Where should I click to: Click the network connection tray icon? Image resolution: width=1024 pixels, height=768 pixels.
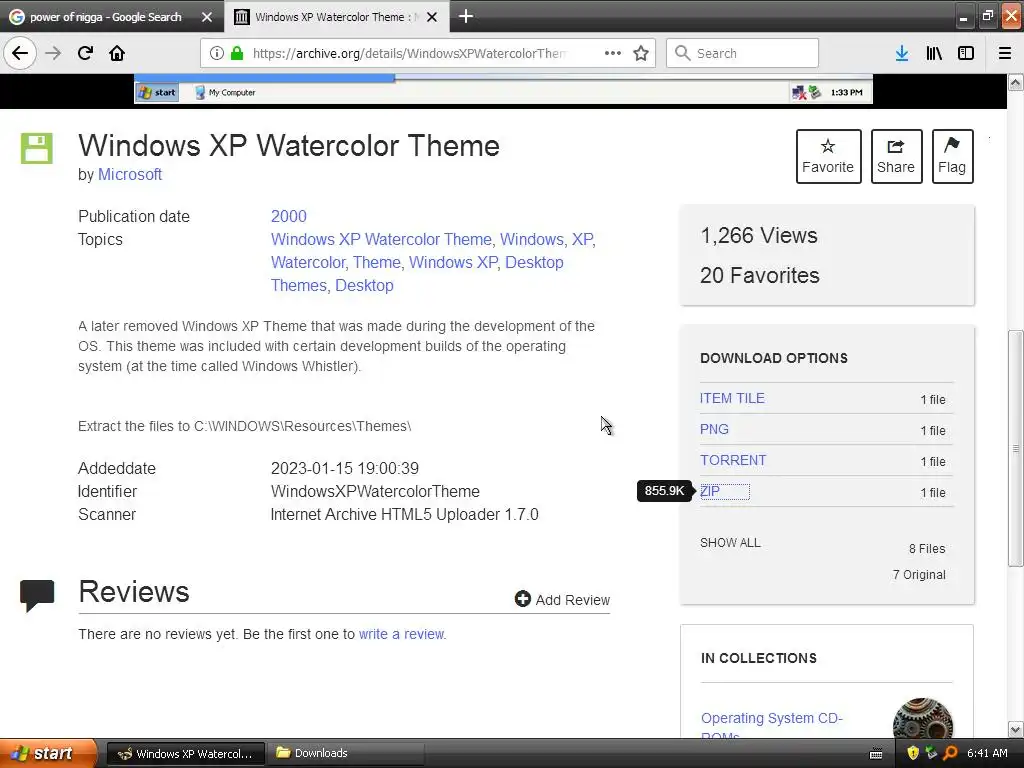[x=931, y=753]
